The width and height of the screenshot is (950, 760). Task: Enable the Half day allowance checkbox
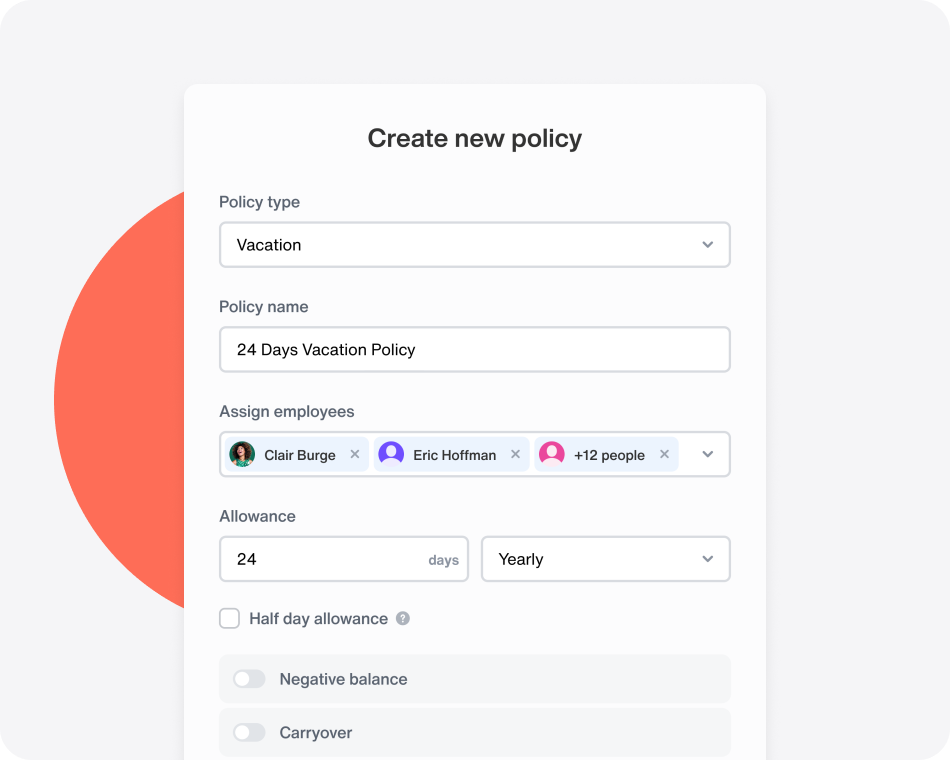[229, 618]
